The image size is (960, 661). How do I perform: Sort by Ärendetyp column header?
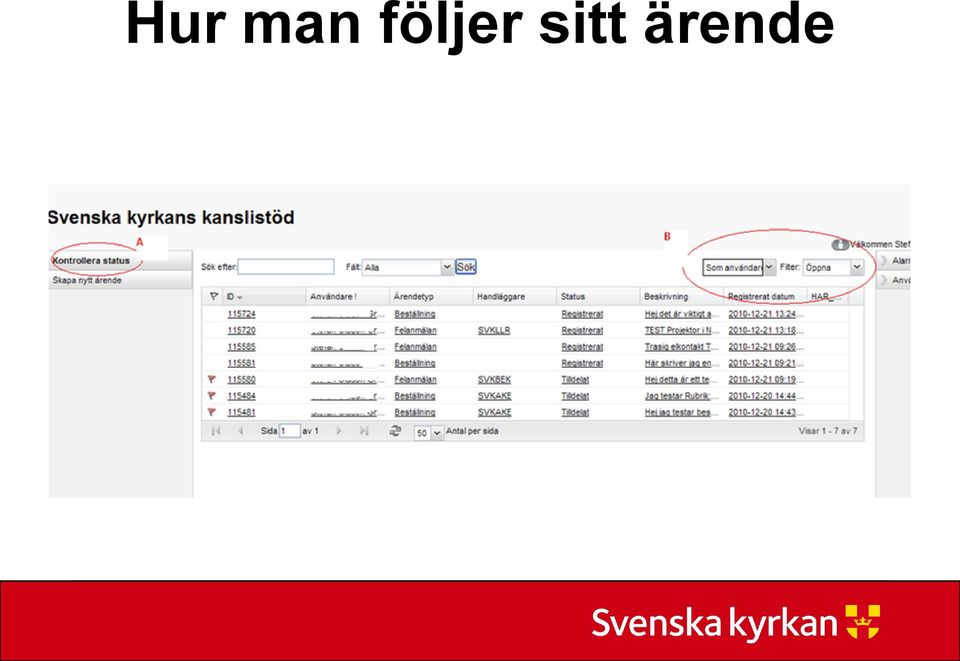(432, 296)
